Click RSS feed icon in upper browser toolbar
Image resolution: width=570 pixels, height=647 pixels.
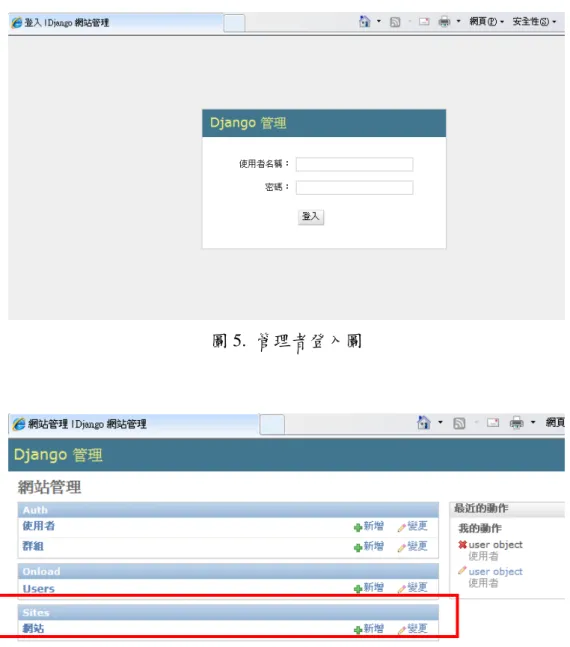pos(395,22)
